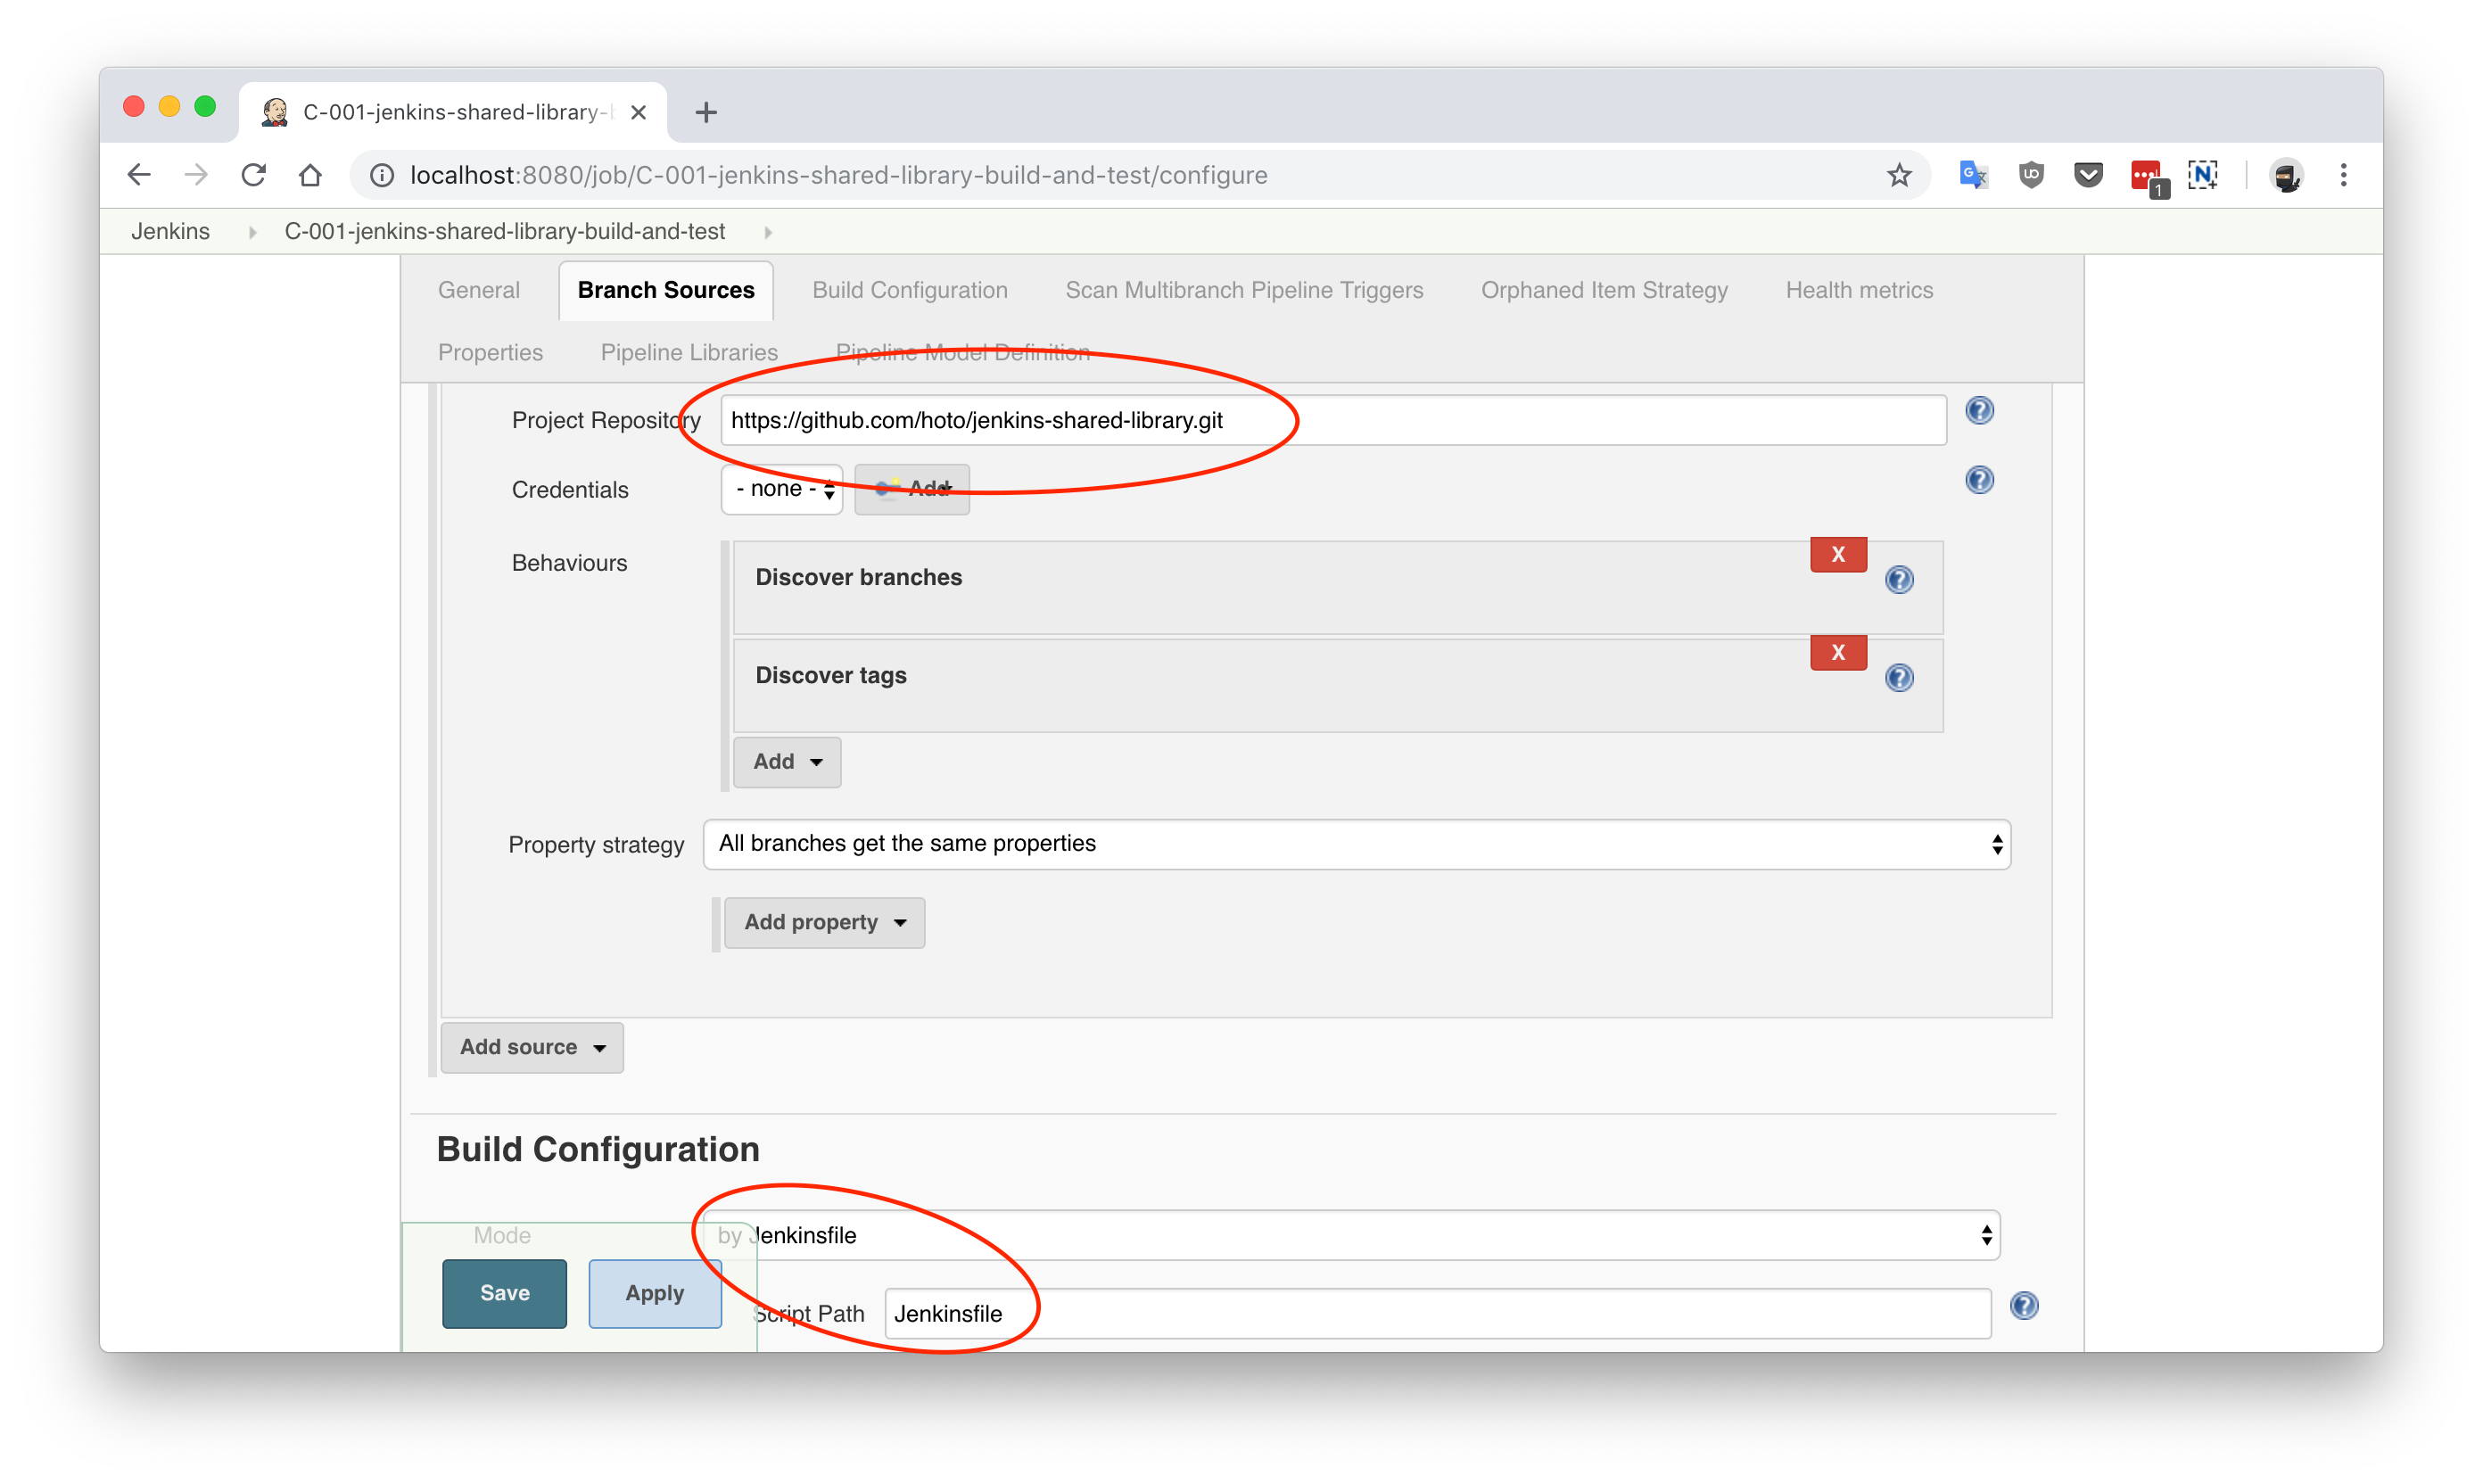
Task: Open C-001-jenkins-shared-library-build-and-test breadcrumb
Action: tap(505, 232)
